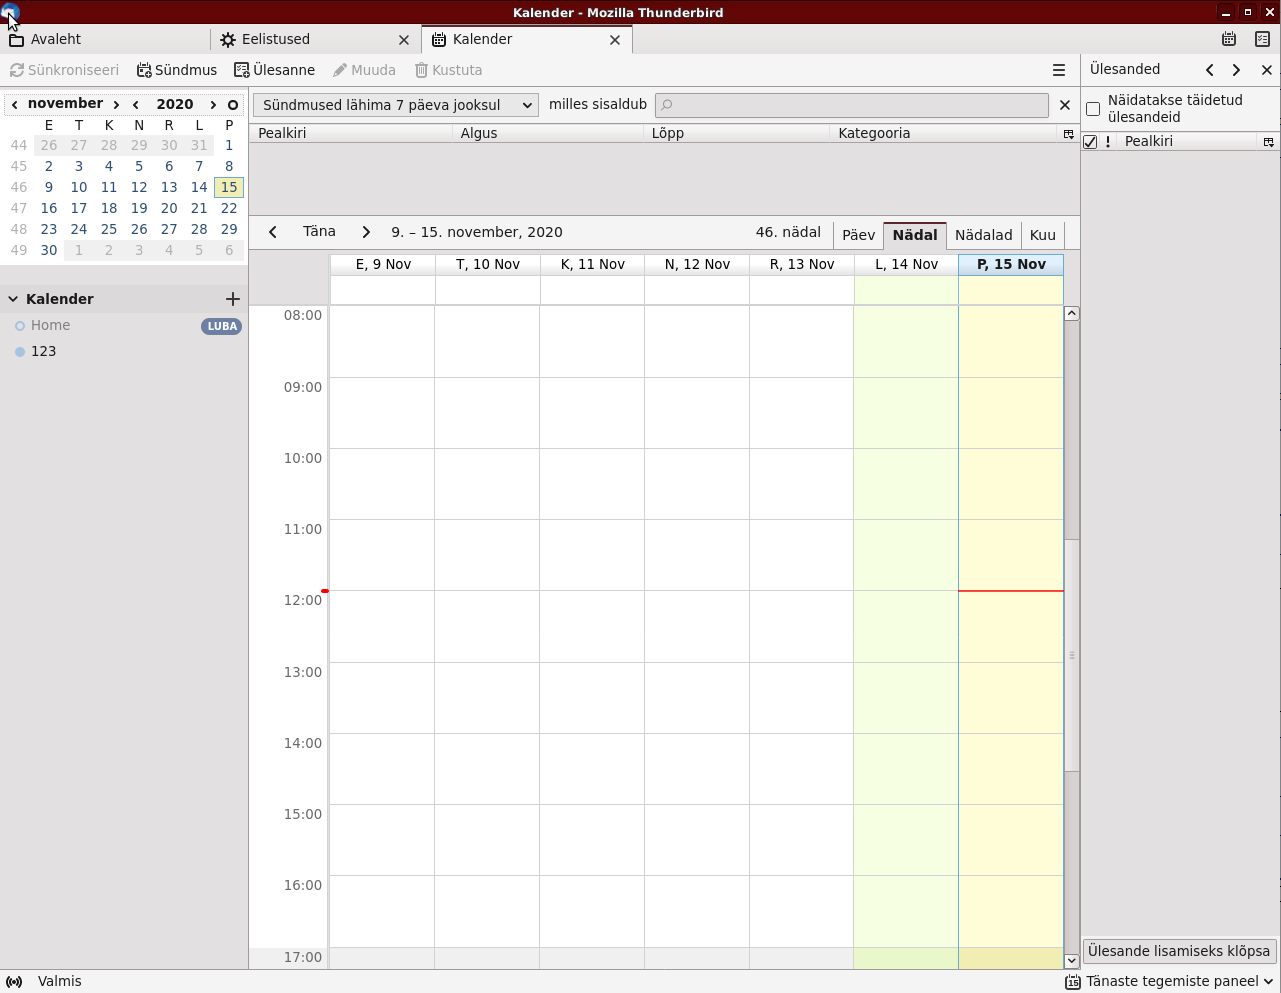Click the P, 15 Nov day header
Viewport: 1281px width, 993px height.
coord(1011,265)
